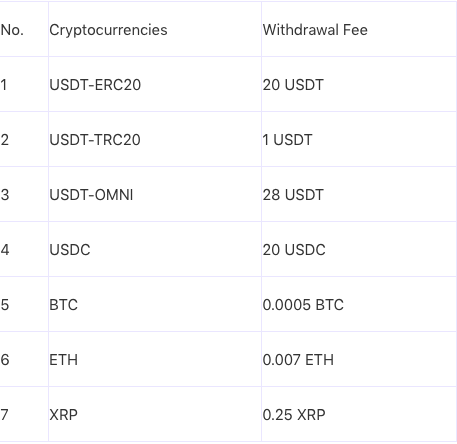
Task: Click the 28 USDT fee value
Action: click(293, 195)
